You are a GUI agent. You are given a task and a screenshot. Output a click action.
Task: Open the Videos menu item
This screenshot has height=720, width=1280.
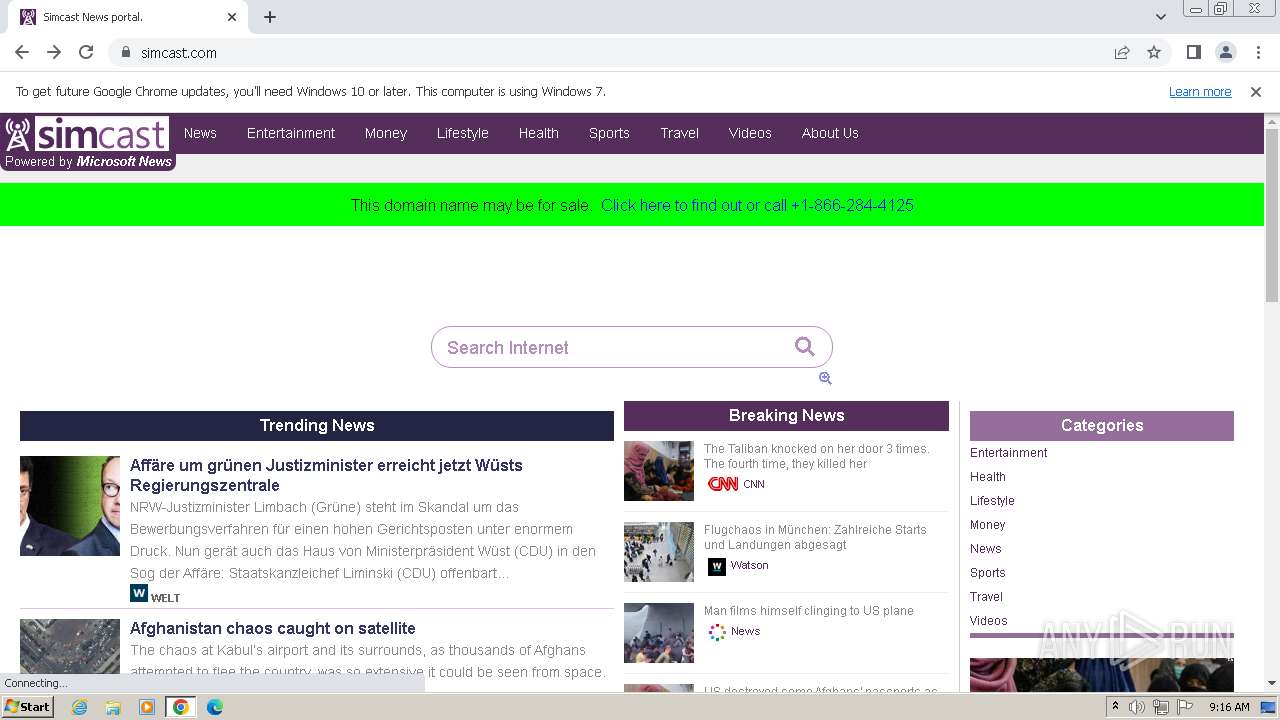point(750,133)
